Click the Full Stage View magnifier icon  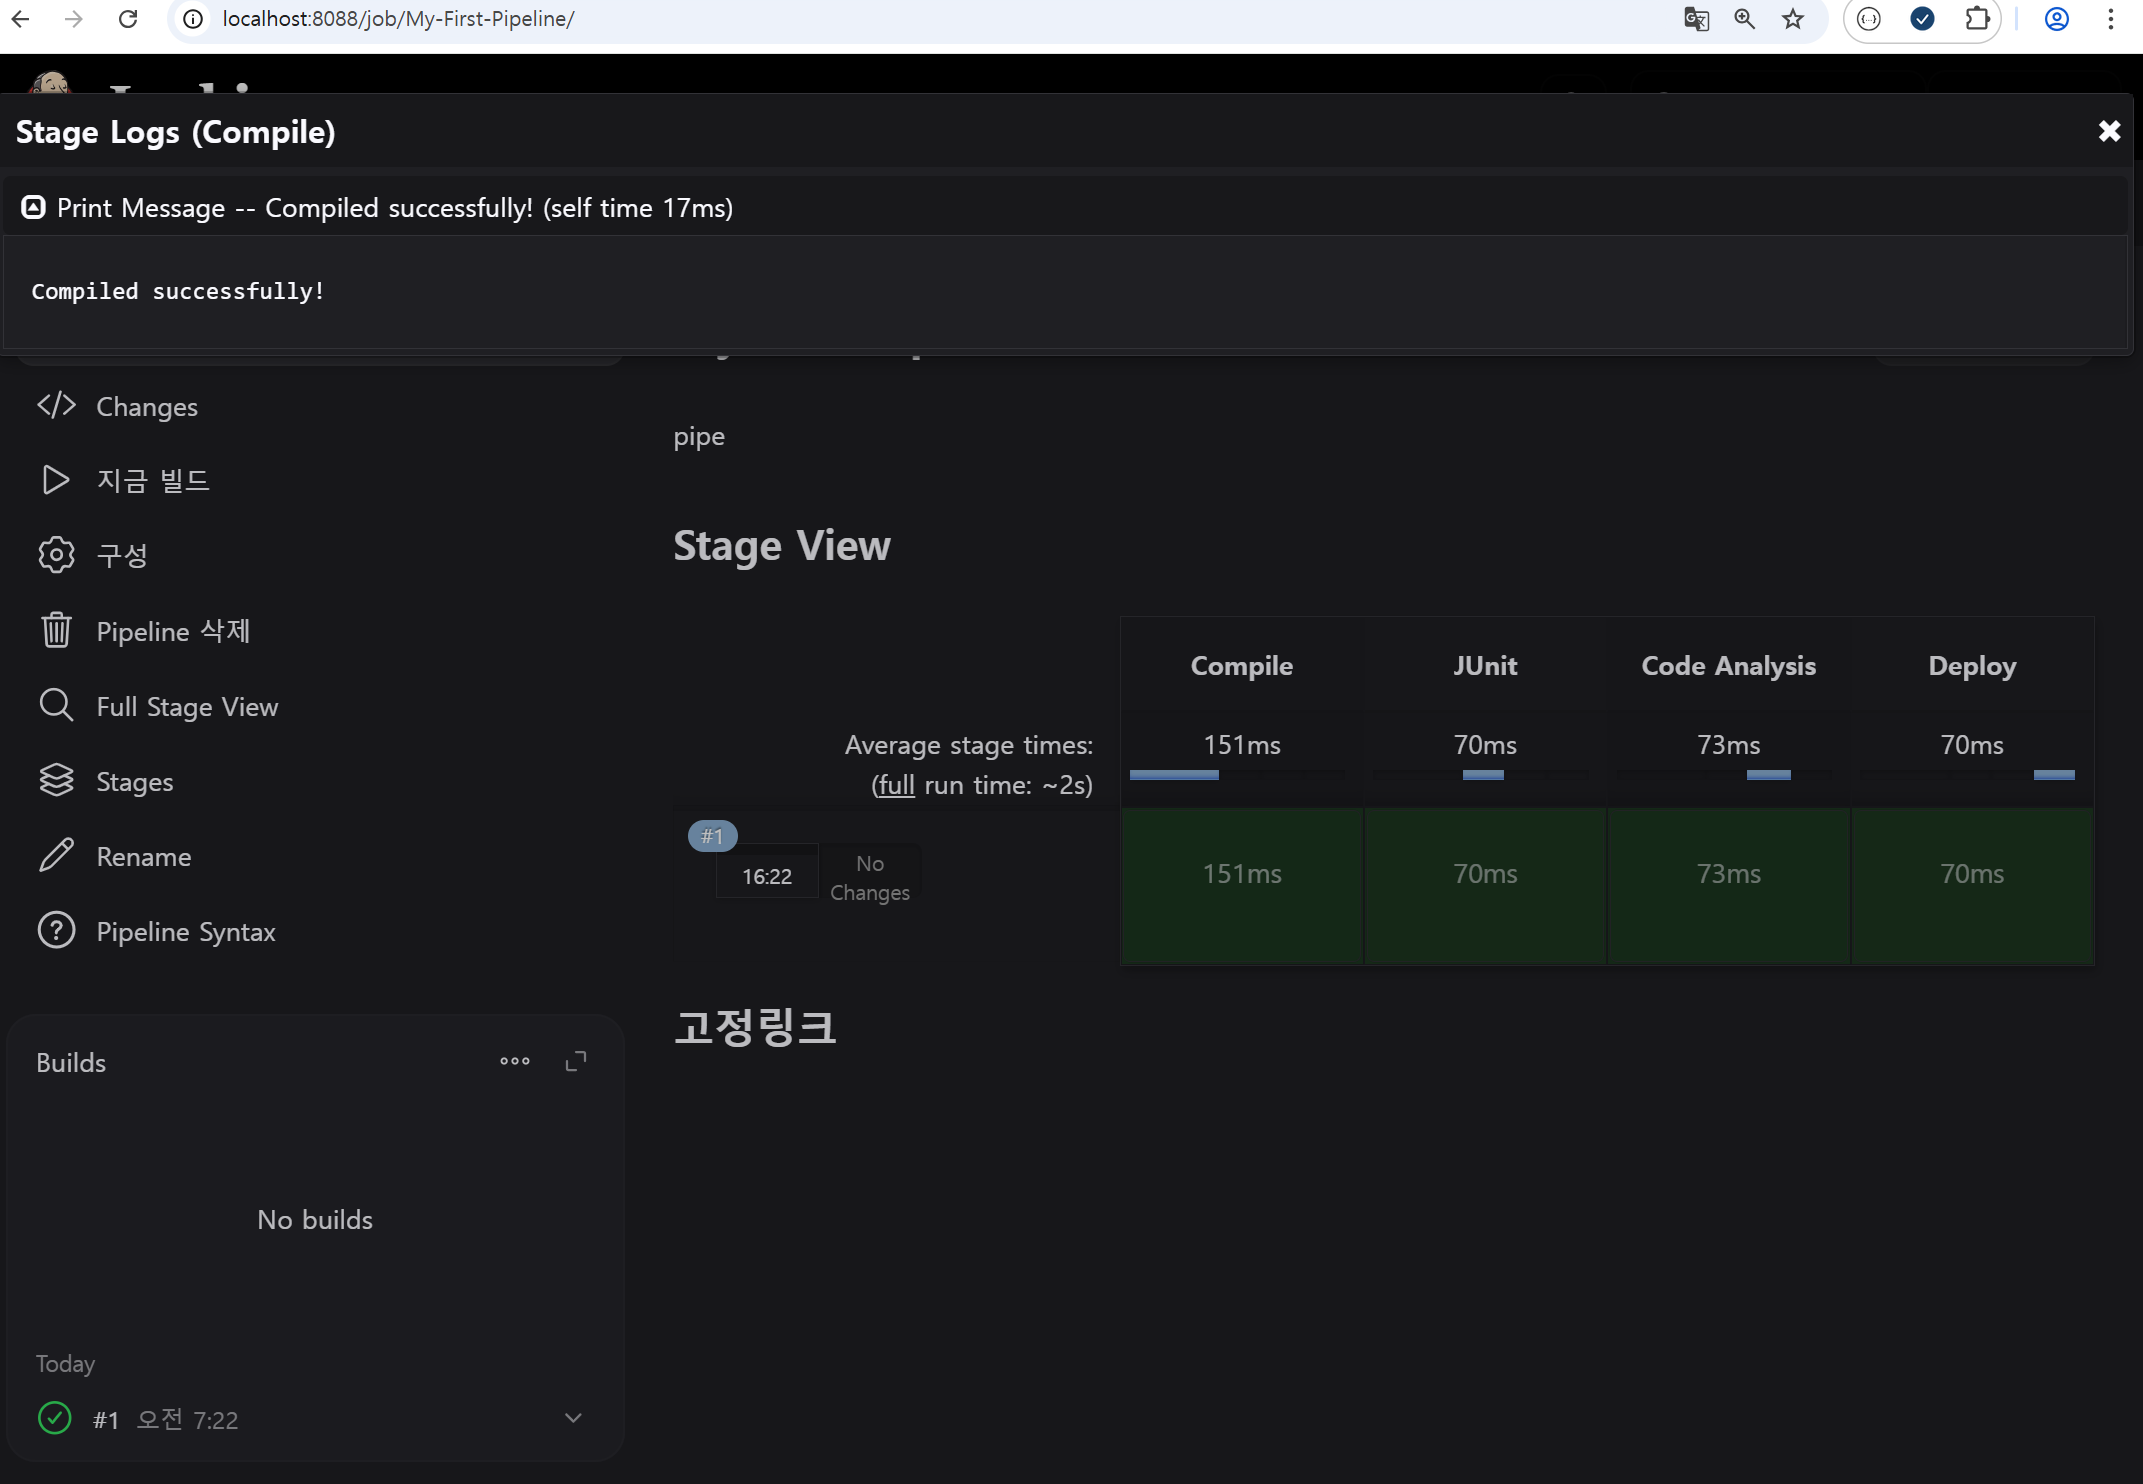(56, 705)
